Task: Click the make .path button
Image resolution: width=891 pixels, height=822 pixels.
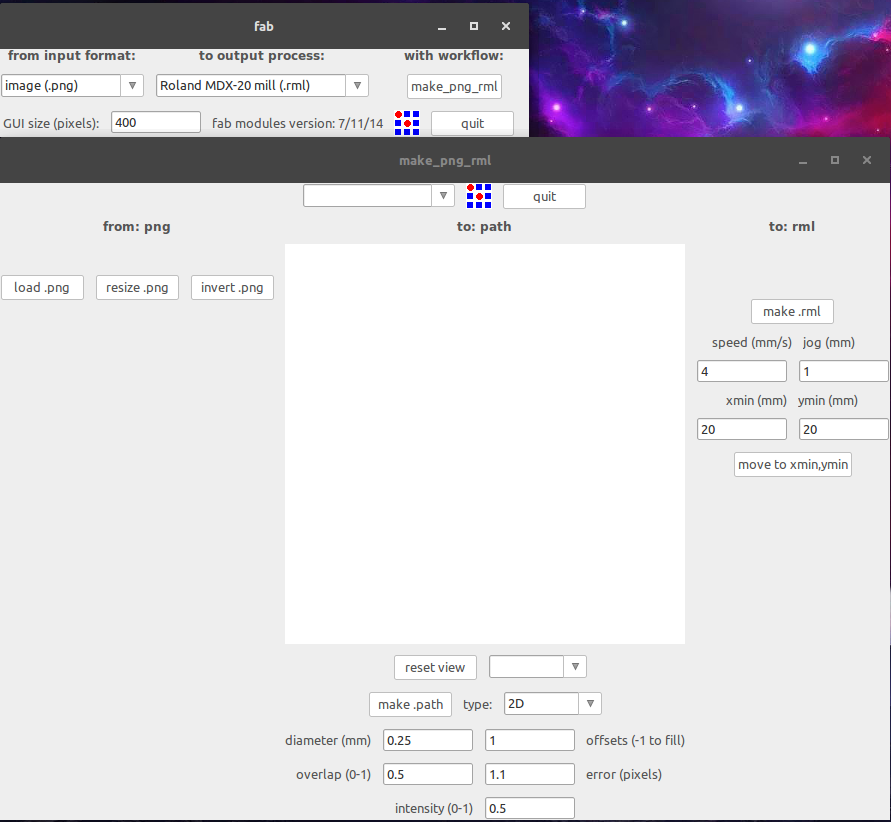Action: pyautogui.click(x=410, y=704)
